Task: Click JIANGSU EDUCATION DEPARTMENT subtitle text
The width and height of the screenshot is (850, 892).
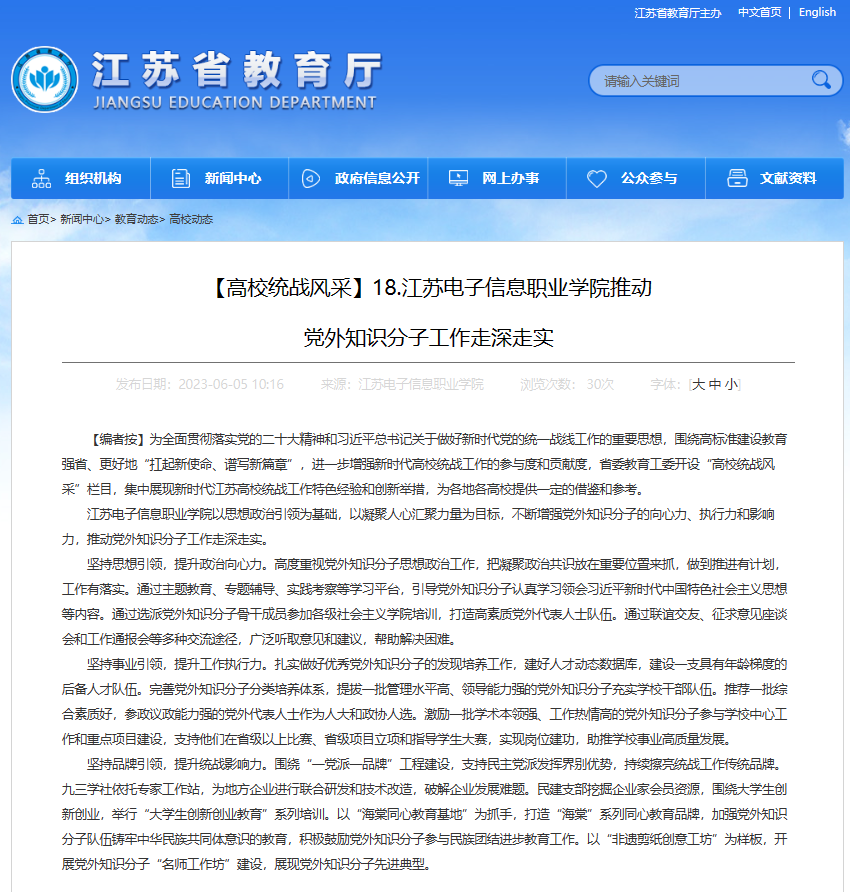Action: [234, 103]
